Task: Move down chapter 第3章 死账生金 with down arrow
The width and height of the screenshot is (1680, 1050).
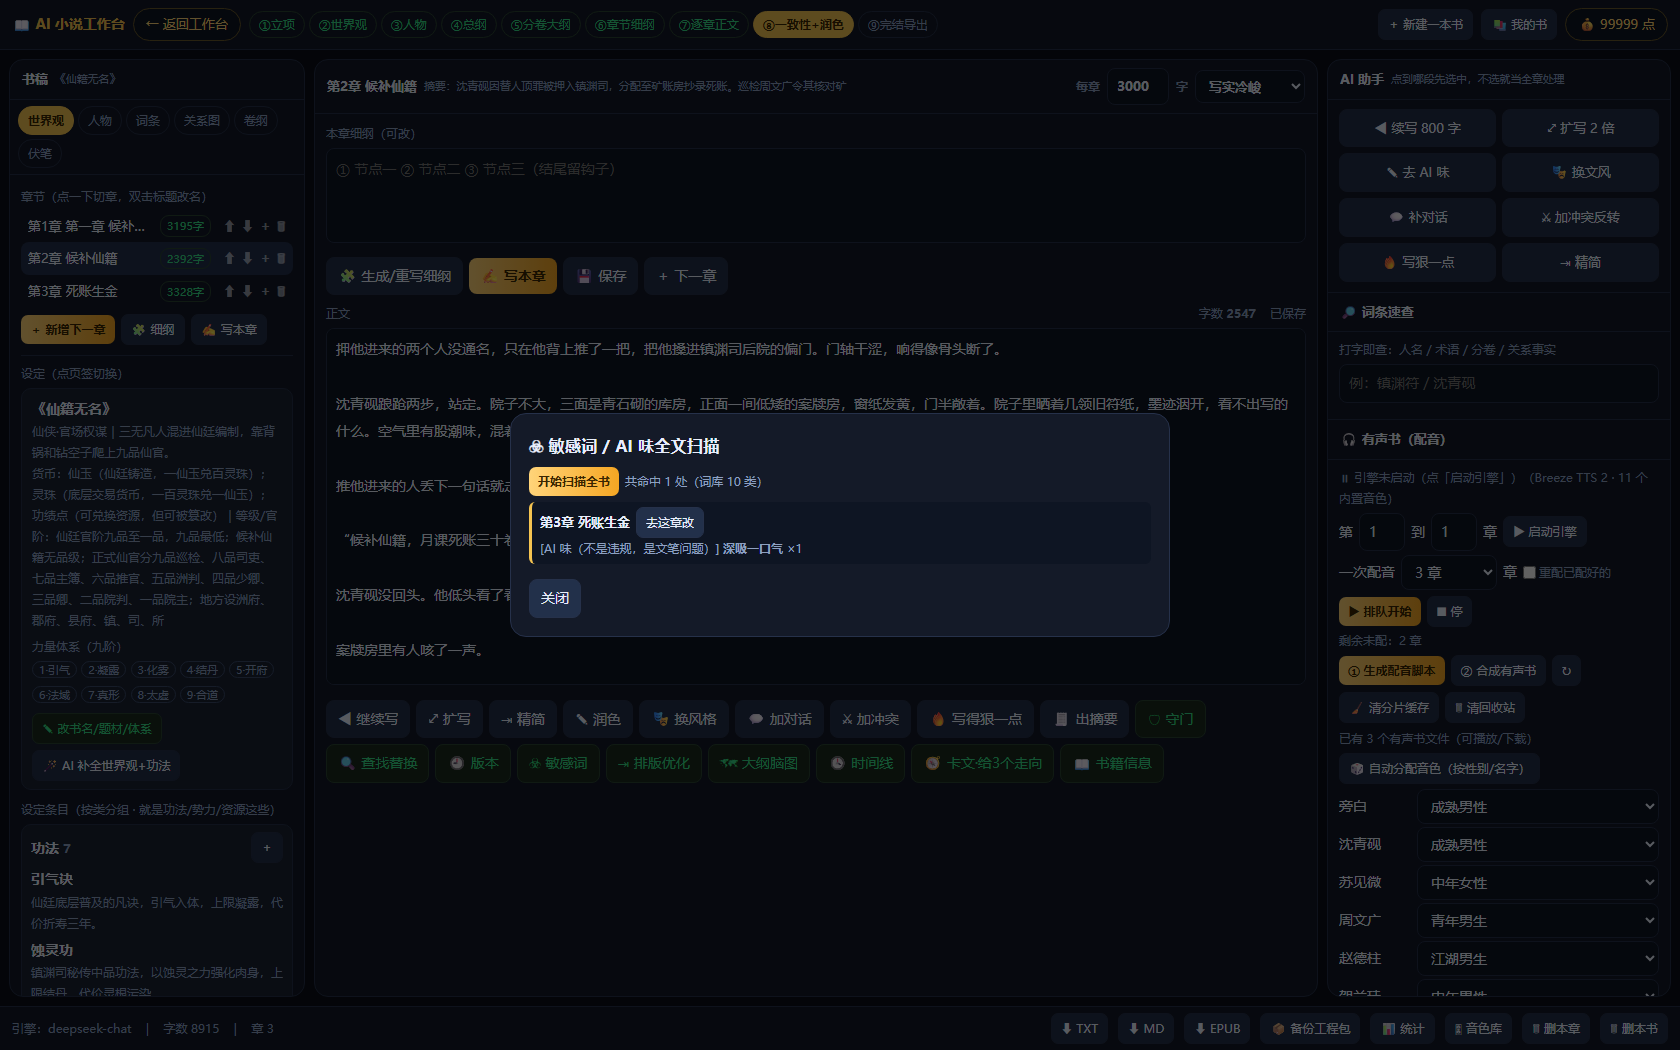Action: (x=247, y=291)
